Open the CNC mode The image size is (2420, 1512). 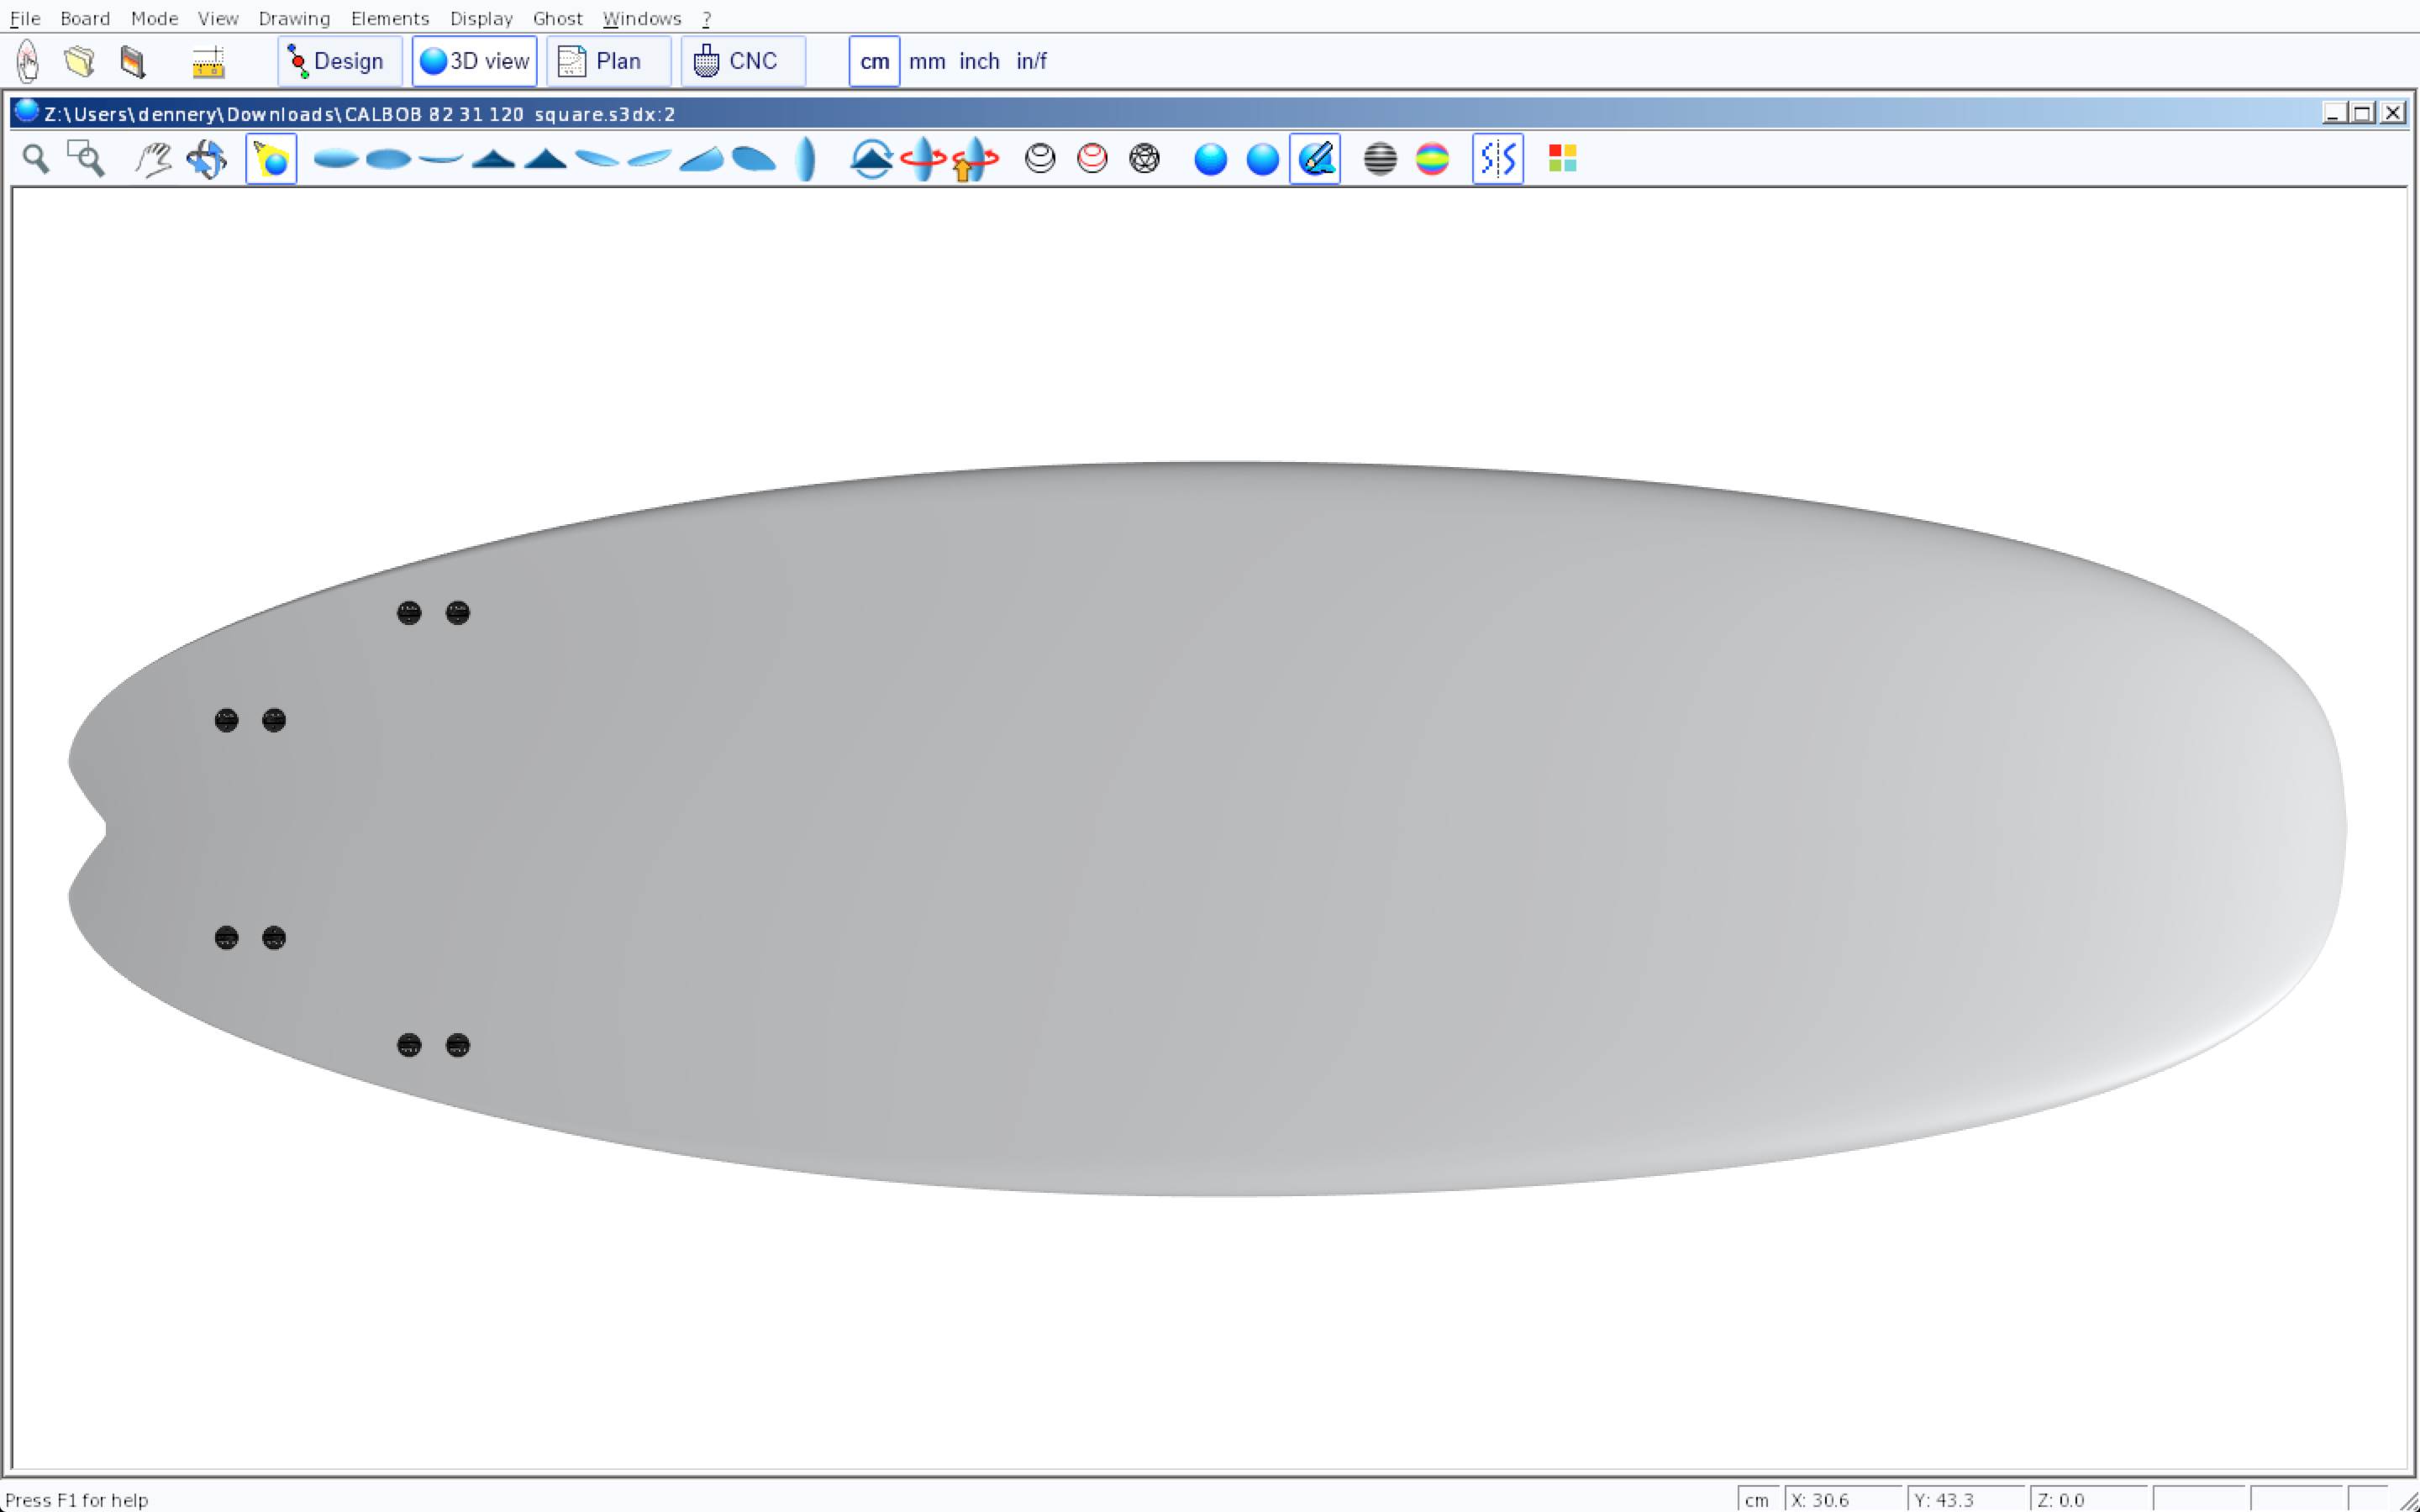[743, 61]
